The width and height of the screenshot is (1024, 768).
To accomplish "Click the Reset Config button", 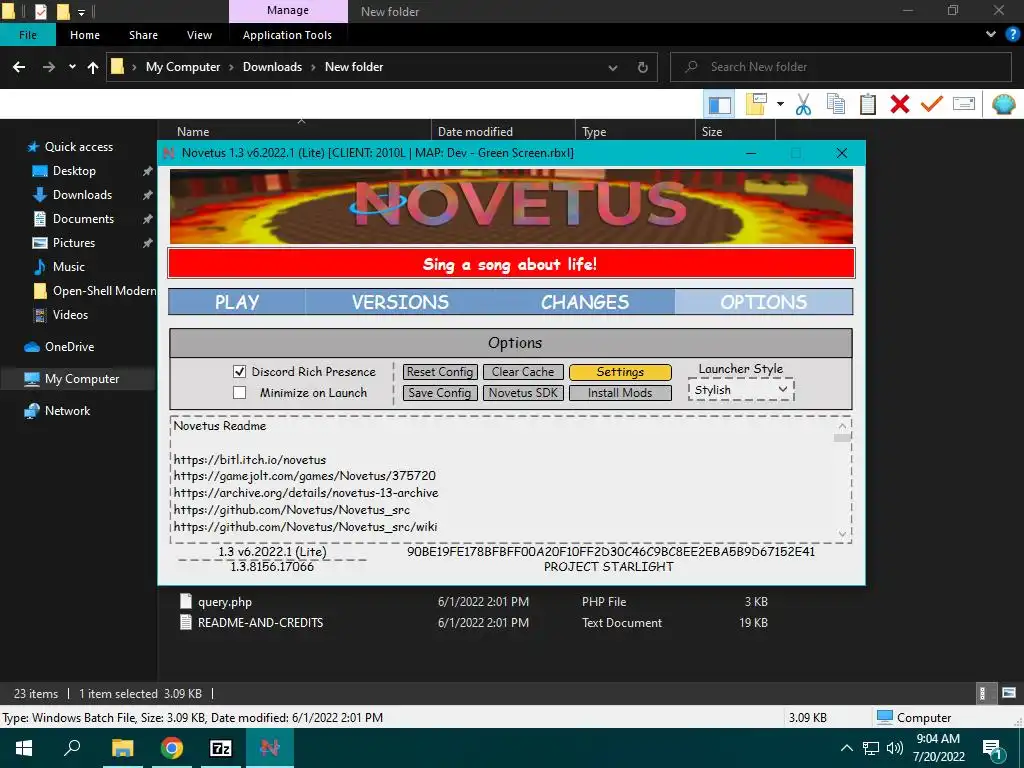I will pyautogui.click(x=440, y=372).
